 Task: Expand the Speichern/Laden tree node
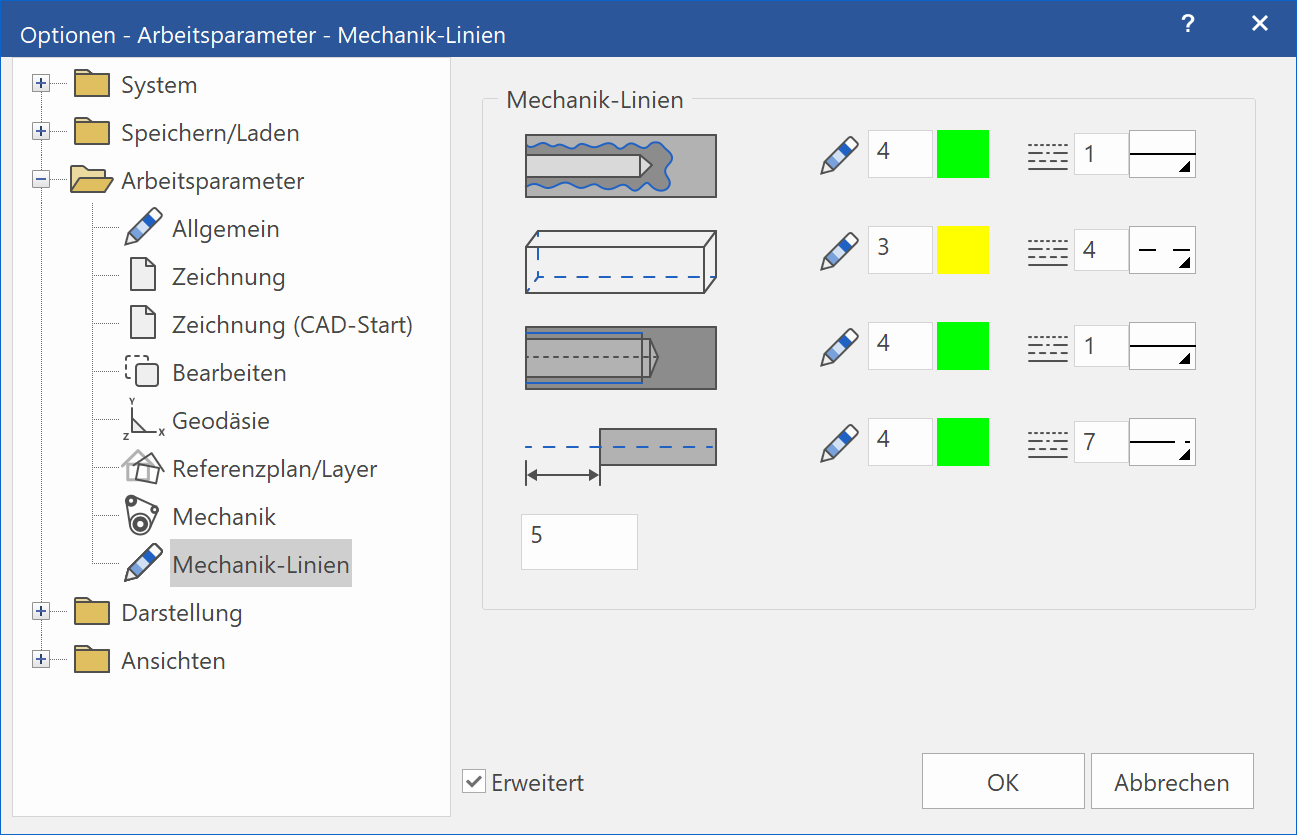coord(41,132)
